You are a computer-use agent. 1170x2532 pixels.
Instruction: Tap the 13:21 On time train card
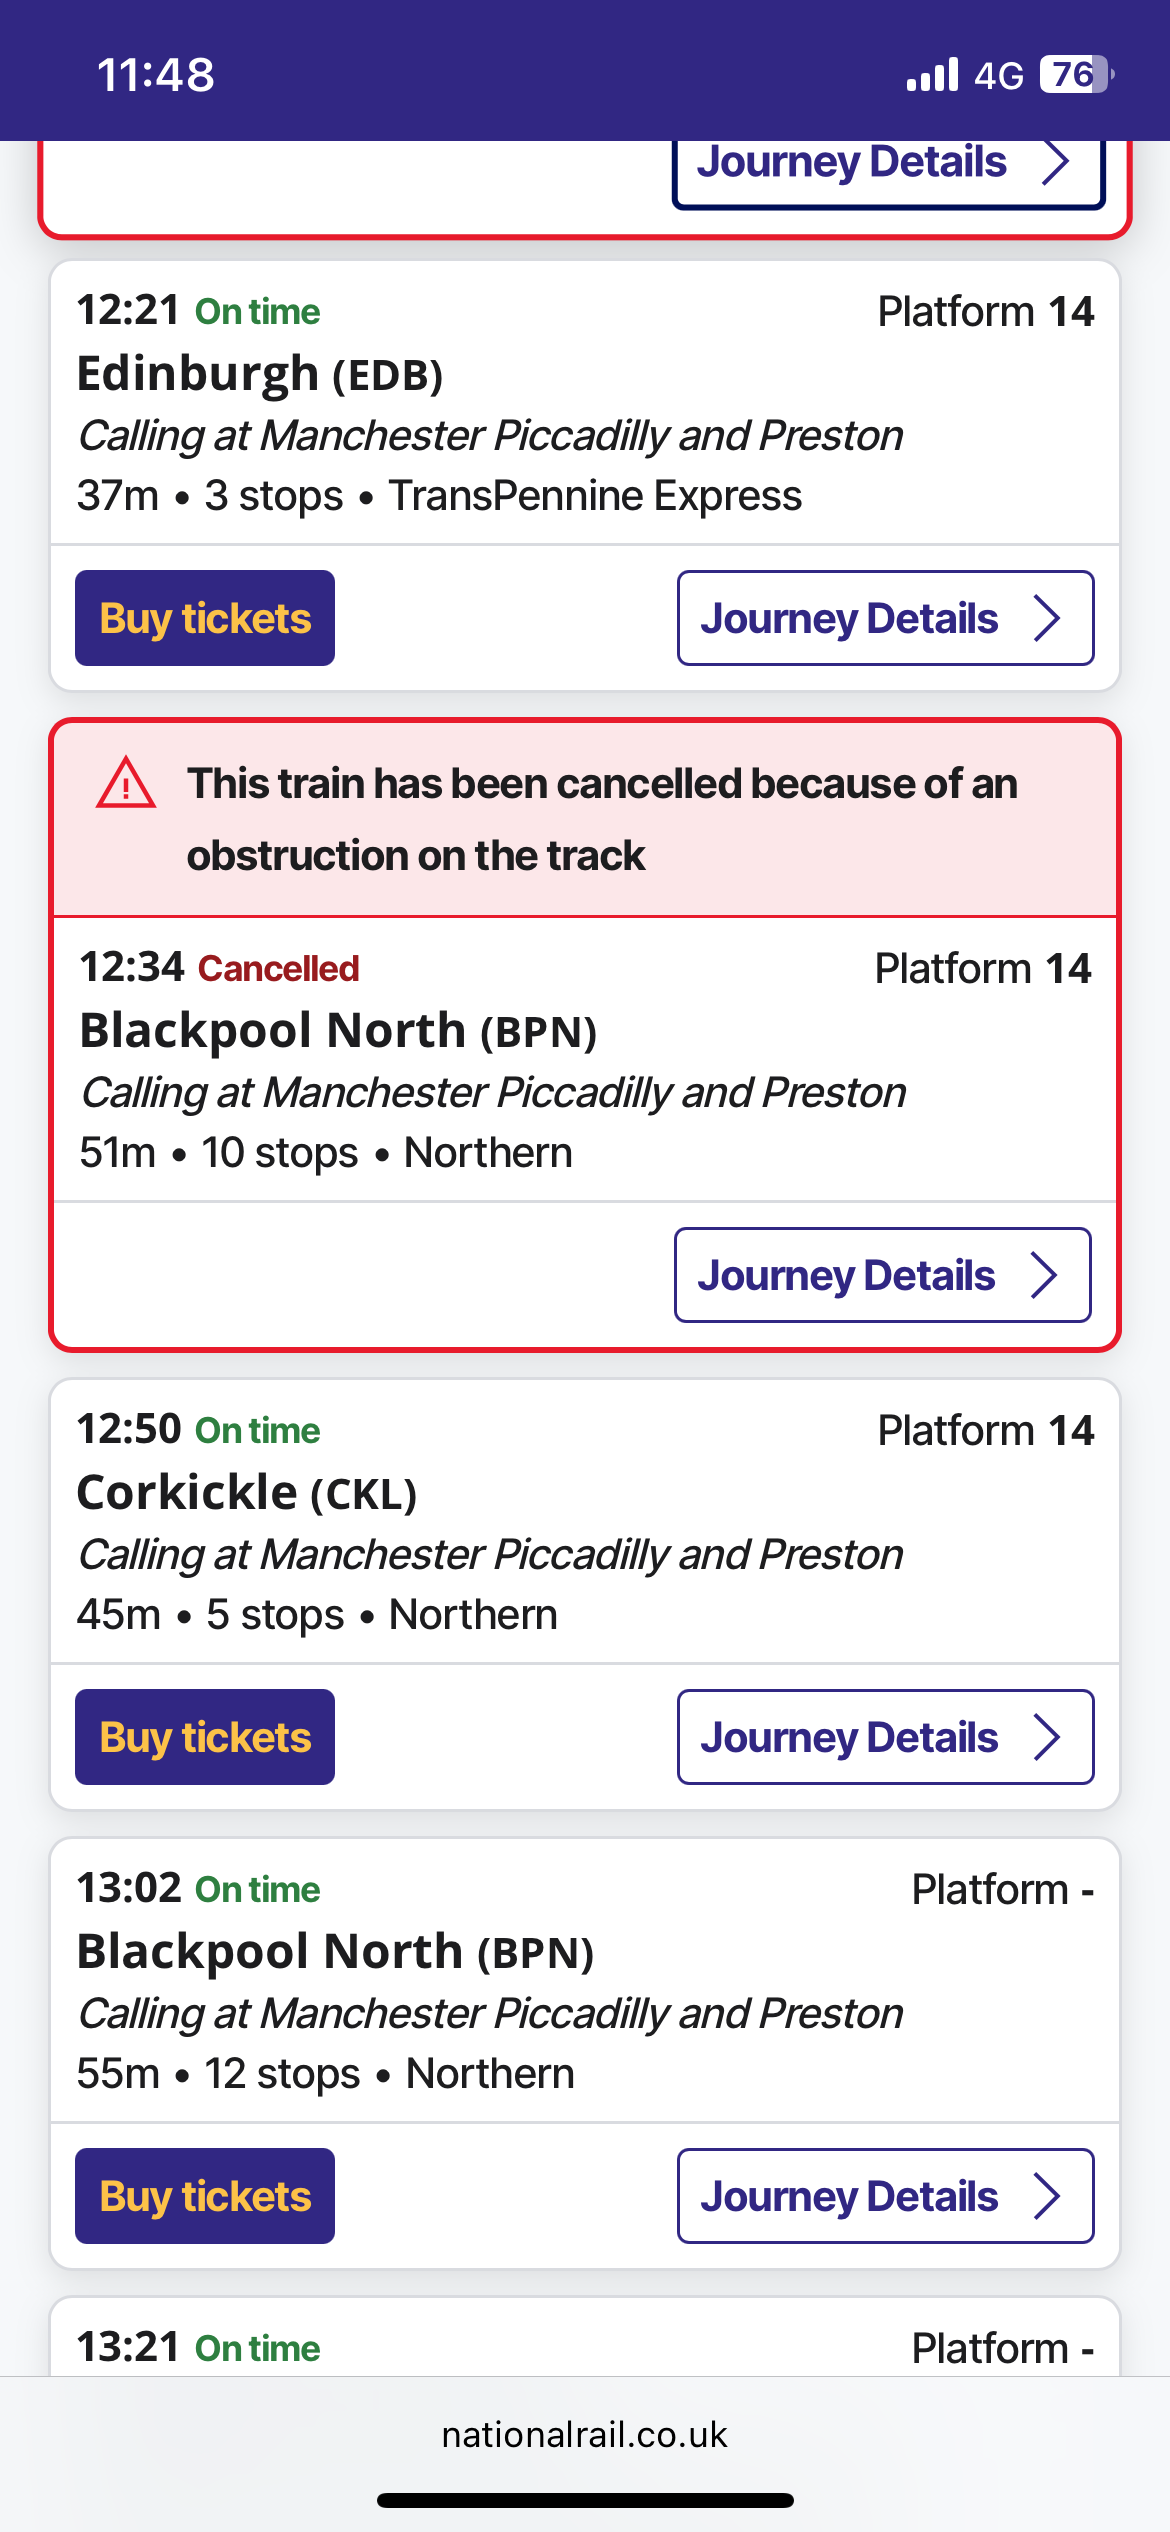click(585, 2345)
